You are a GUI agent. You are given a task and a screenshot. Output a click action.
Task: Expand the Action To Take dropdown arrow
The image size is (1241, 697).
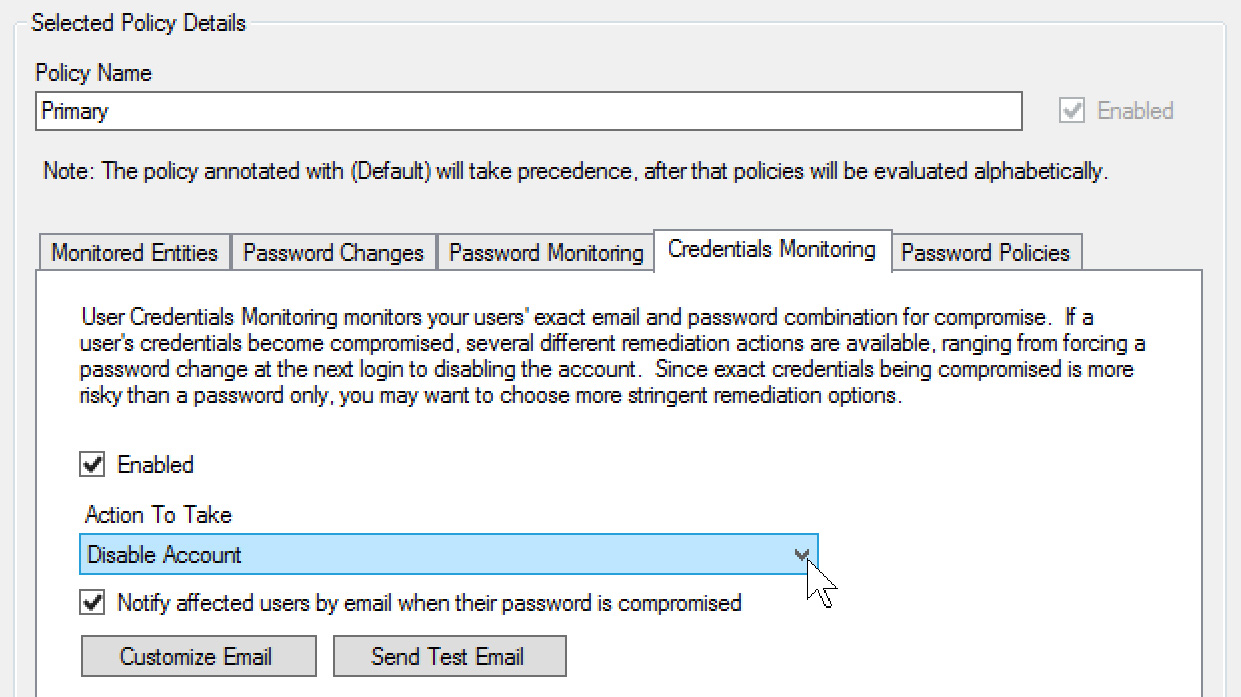pos(801,555)
